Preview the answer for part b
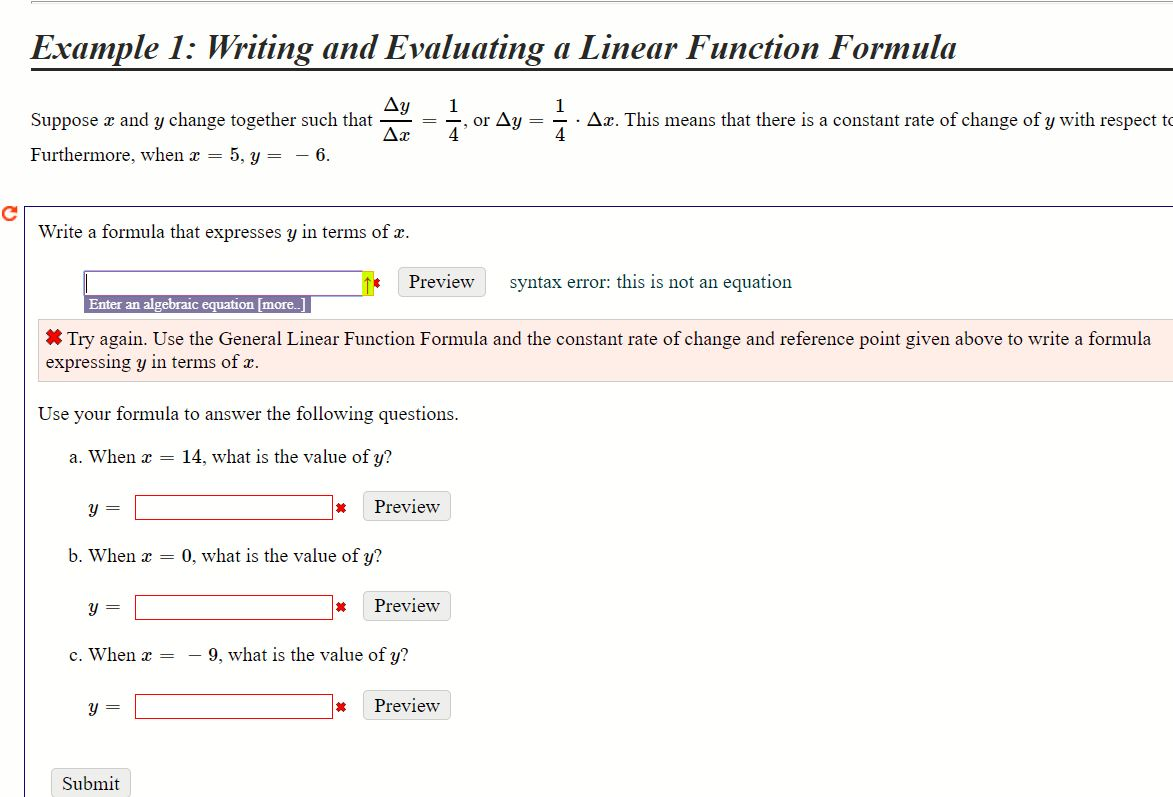The height and width of the screenshot is (797, 1173). (407, 606)
